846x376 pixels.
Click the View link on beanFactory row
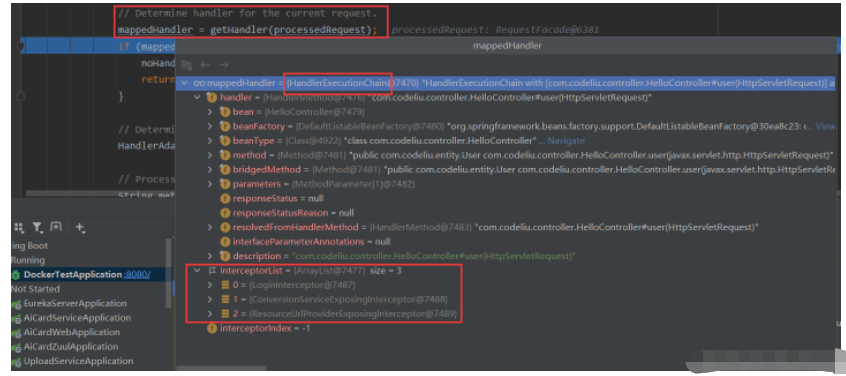click(825, 126)
